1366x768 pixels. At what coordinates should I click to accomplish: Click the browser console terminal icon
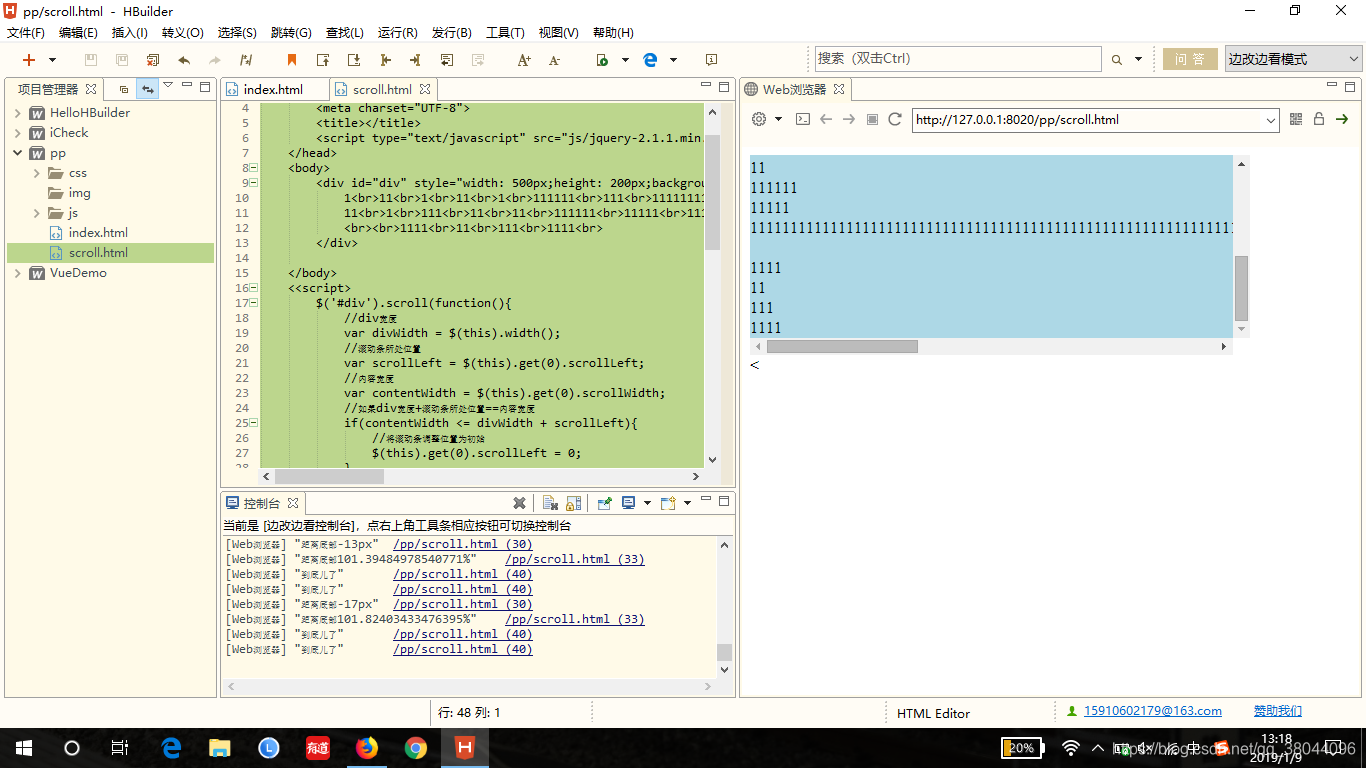click(x=802, y=119)
